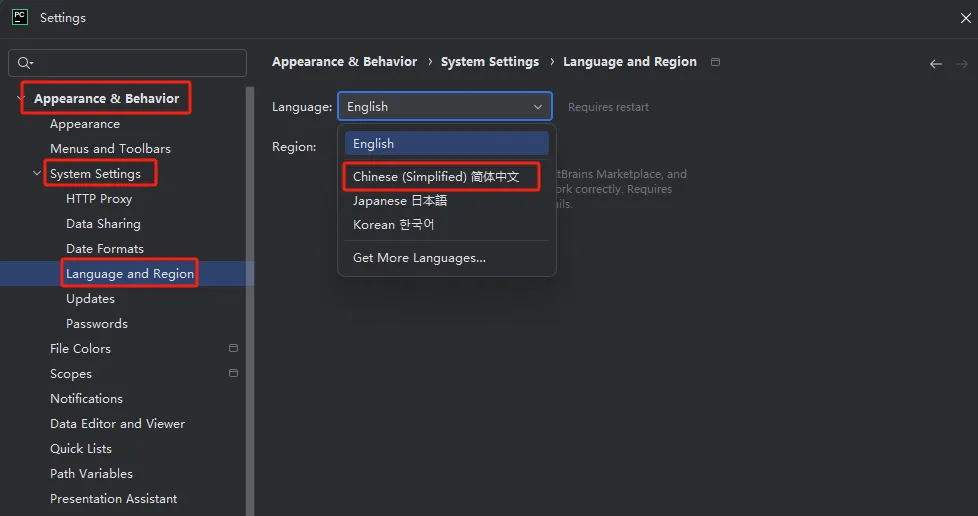Go back with the left arrow icon

(x=936, y=64)
